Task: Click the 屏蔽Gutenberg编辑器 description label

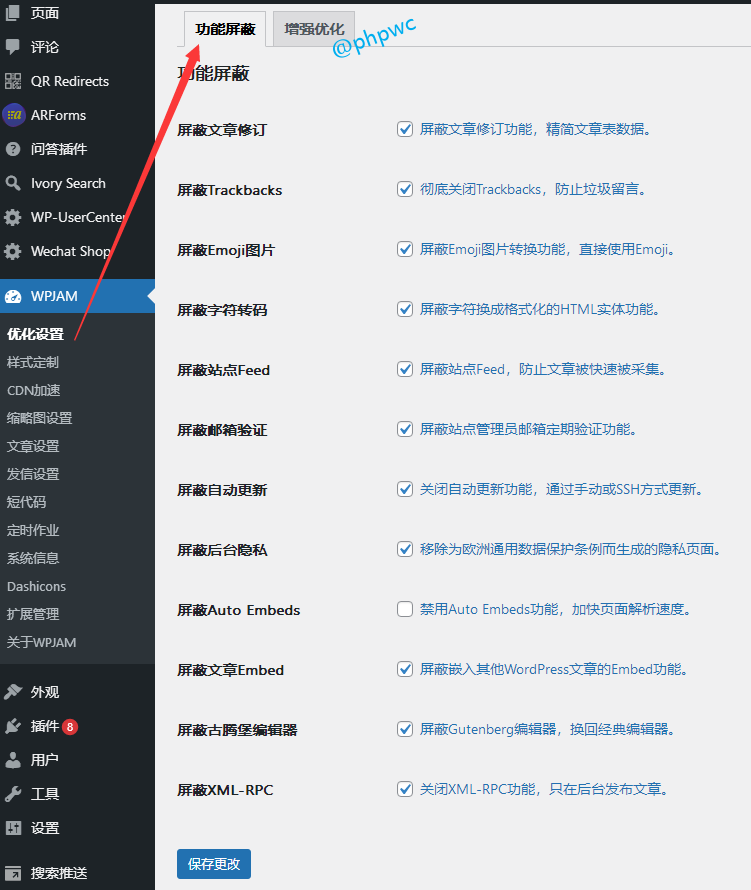Action: [x=548, y=729]
